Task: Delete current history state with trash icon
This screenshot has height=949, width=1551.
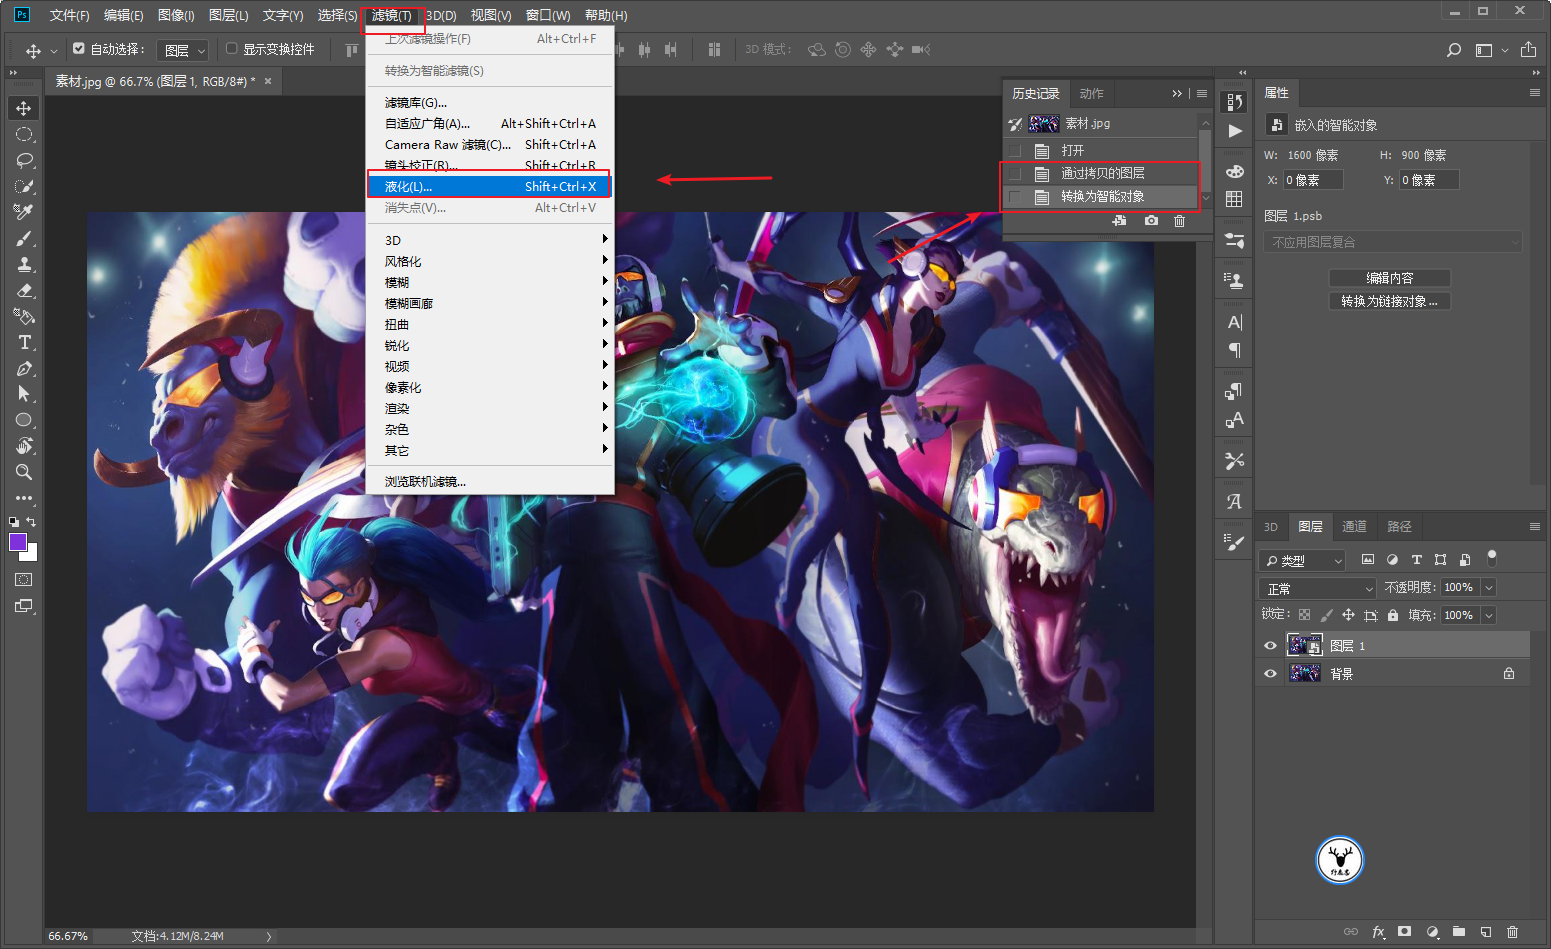Action: [1179, 221]
